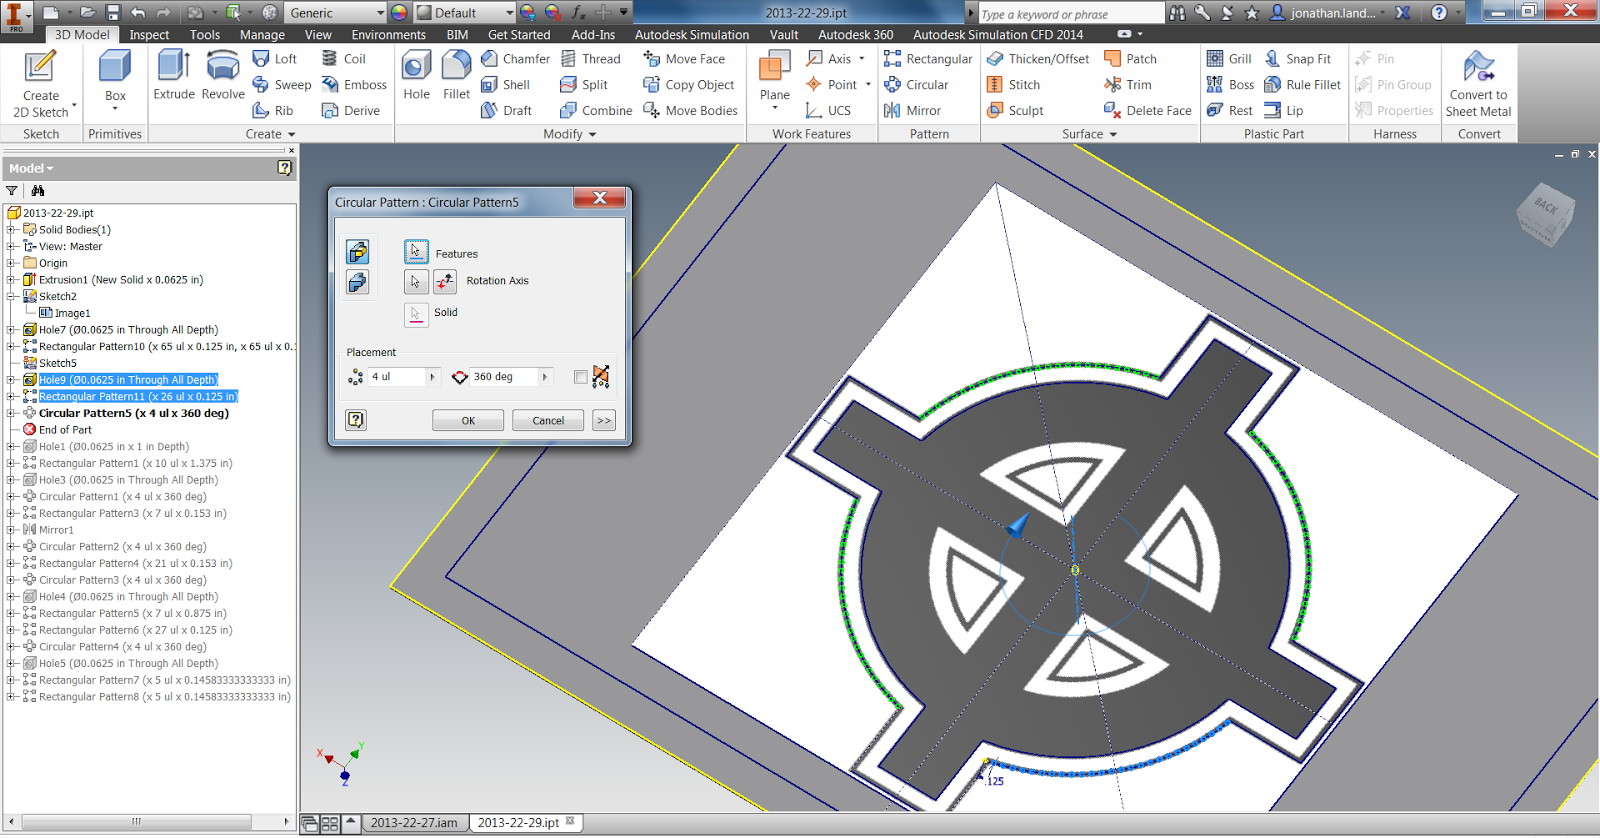The height and width of the screenshot is (838, 1600).
Task: Select the Fillet tool
Action: coord(457,76)
